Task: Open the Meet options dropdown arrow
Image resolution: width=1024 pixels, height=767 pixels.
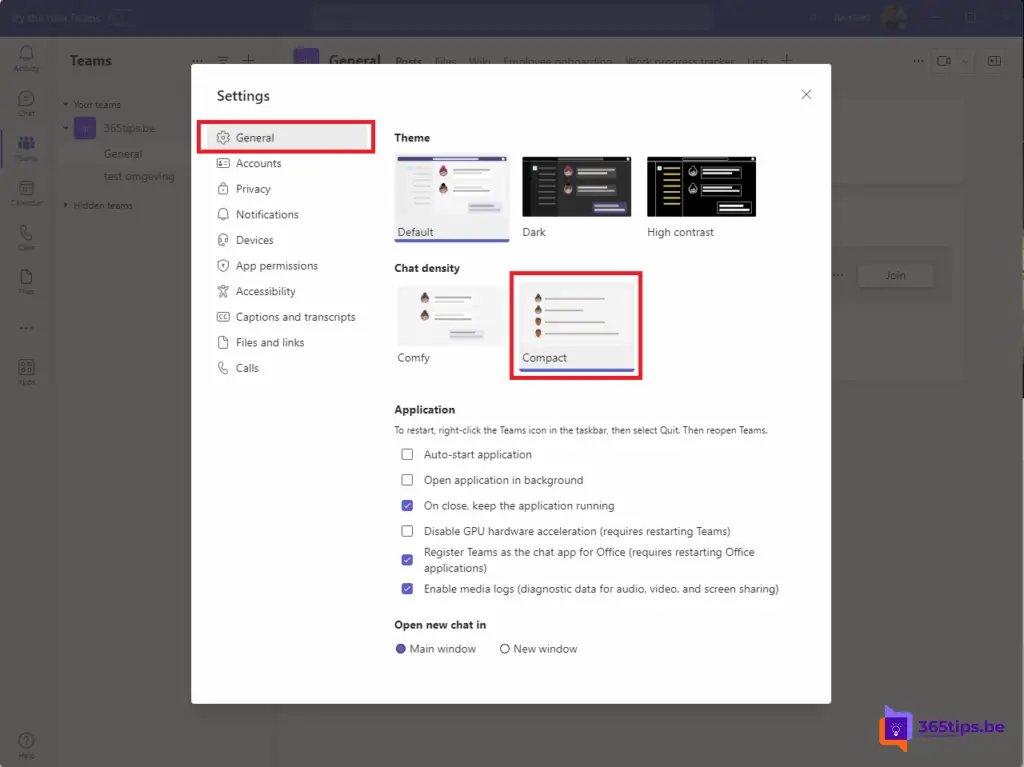Action: point(965,61)
